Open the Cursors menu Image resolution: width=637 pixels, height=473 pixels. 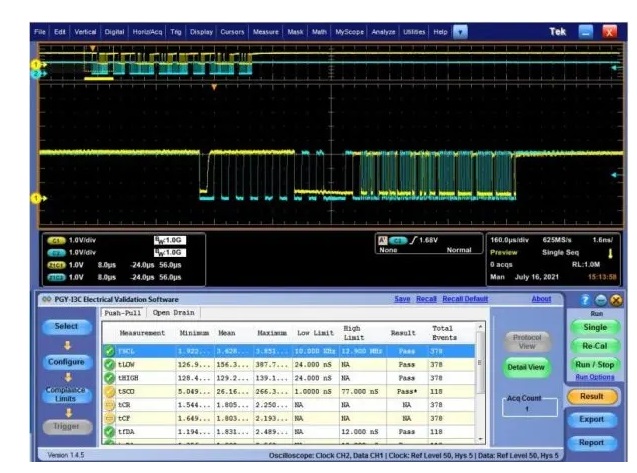click(232, 32)
